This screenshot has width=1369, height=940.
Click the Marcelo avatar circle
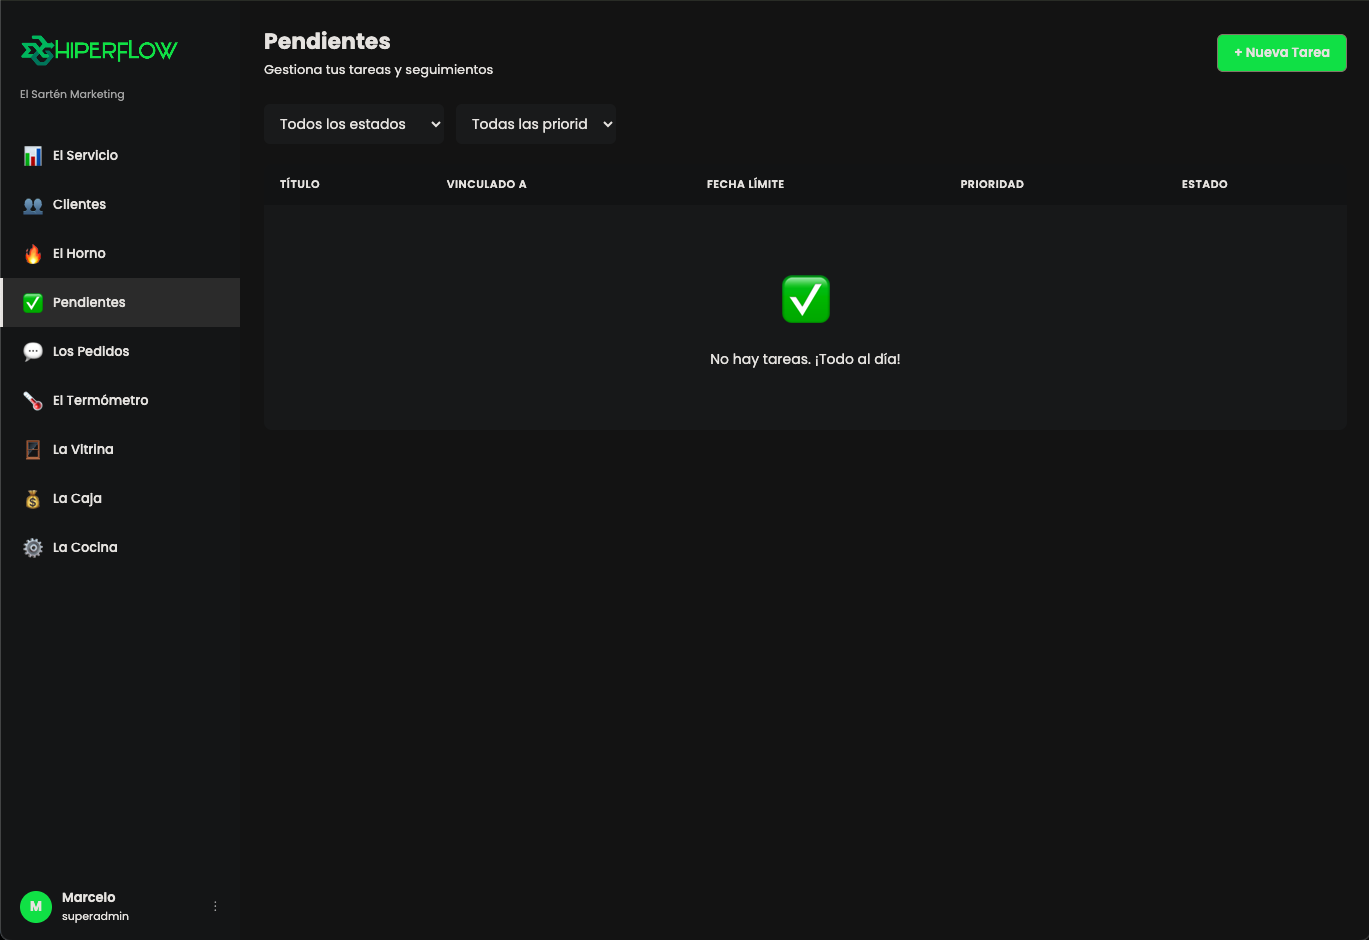click(36, 907)
